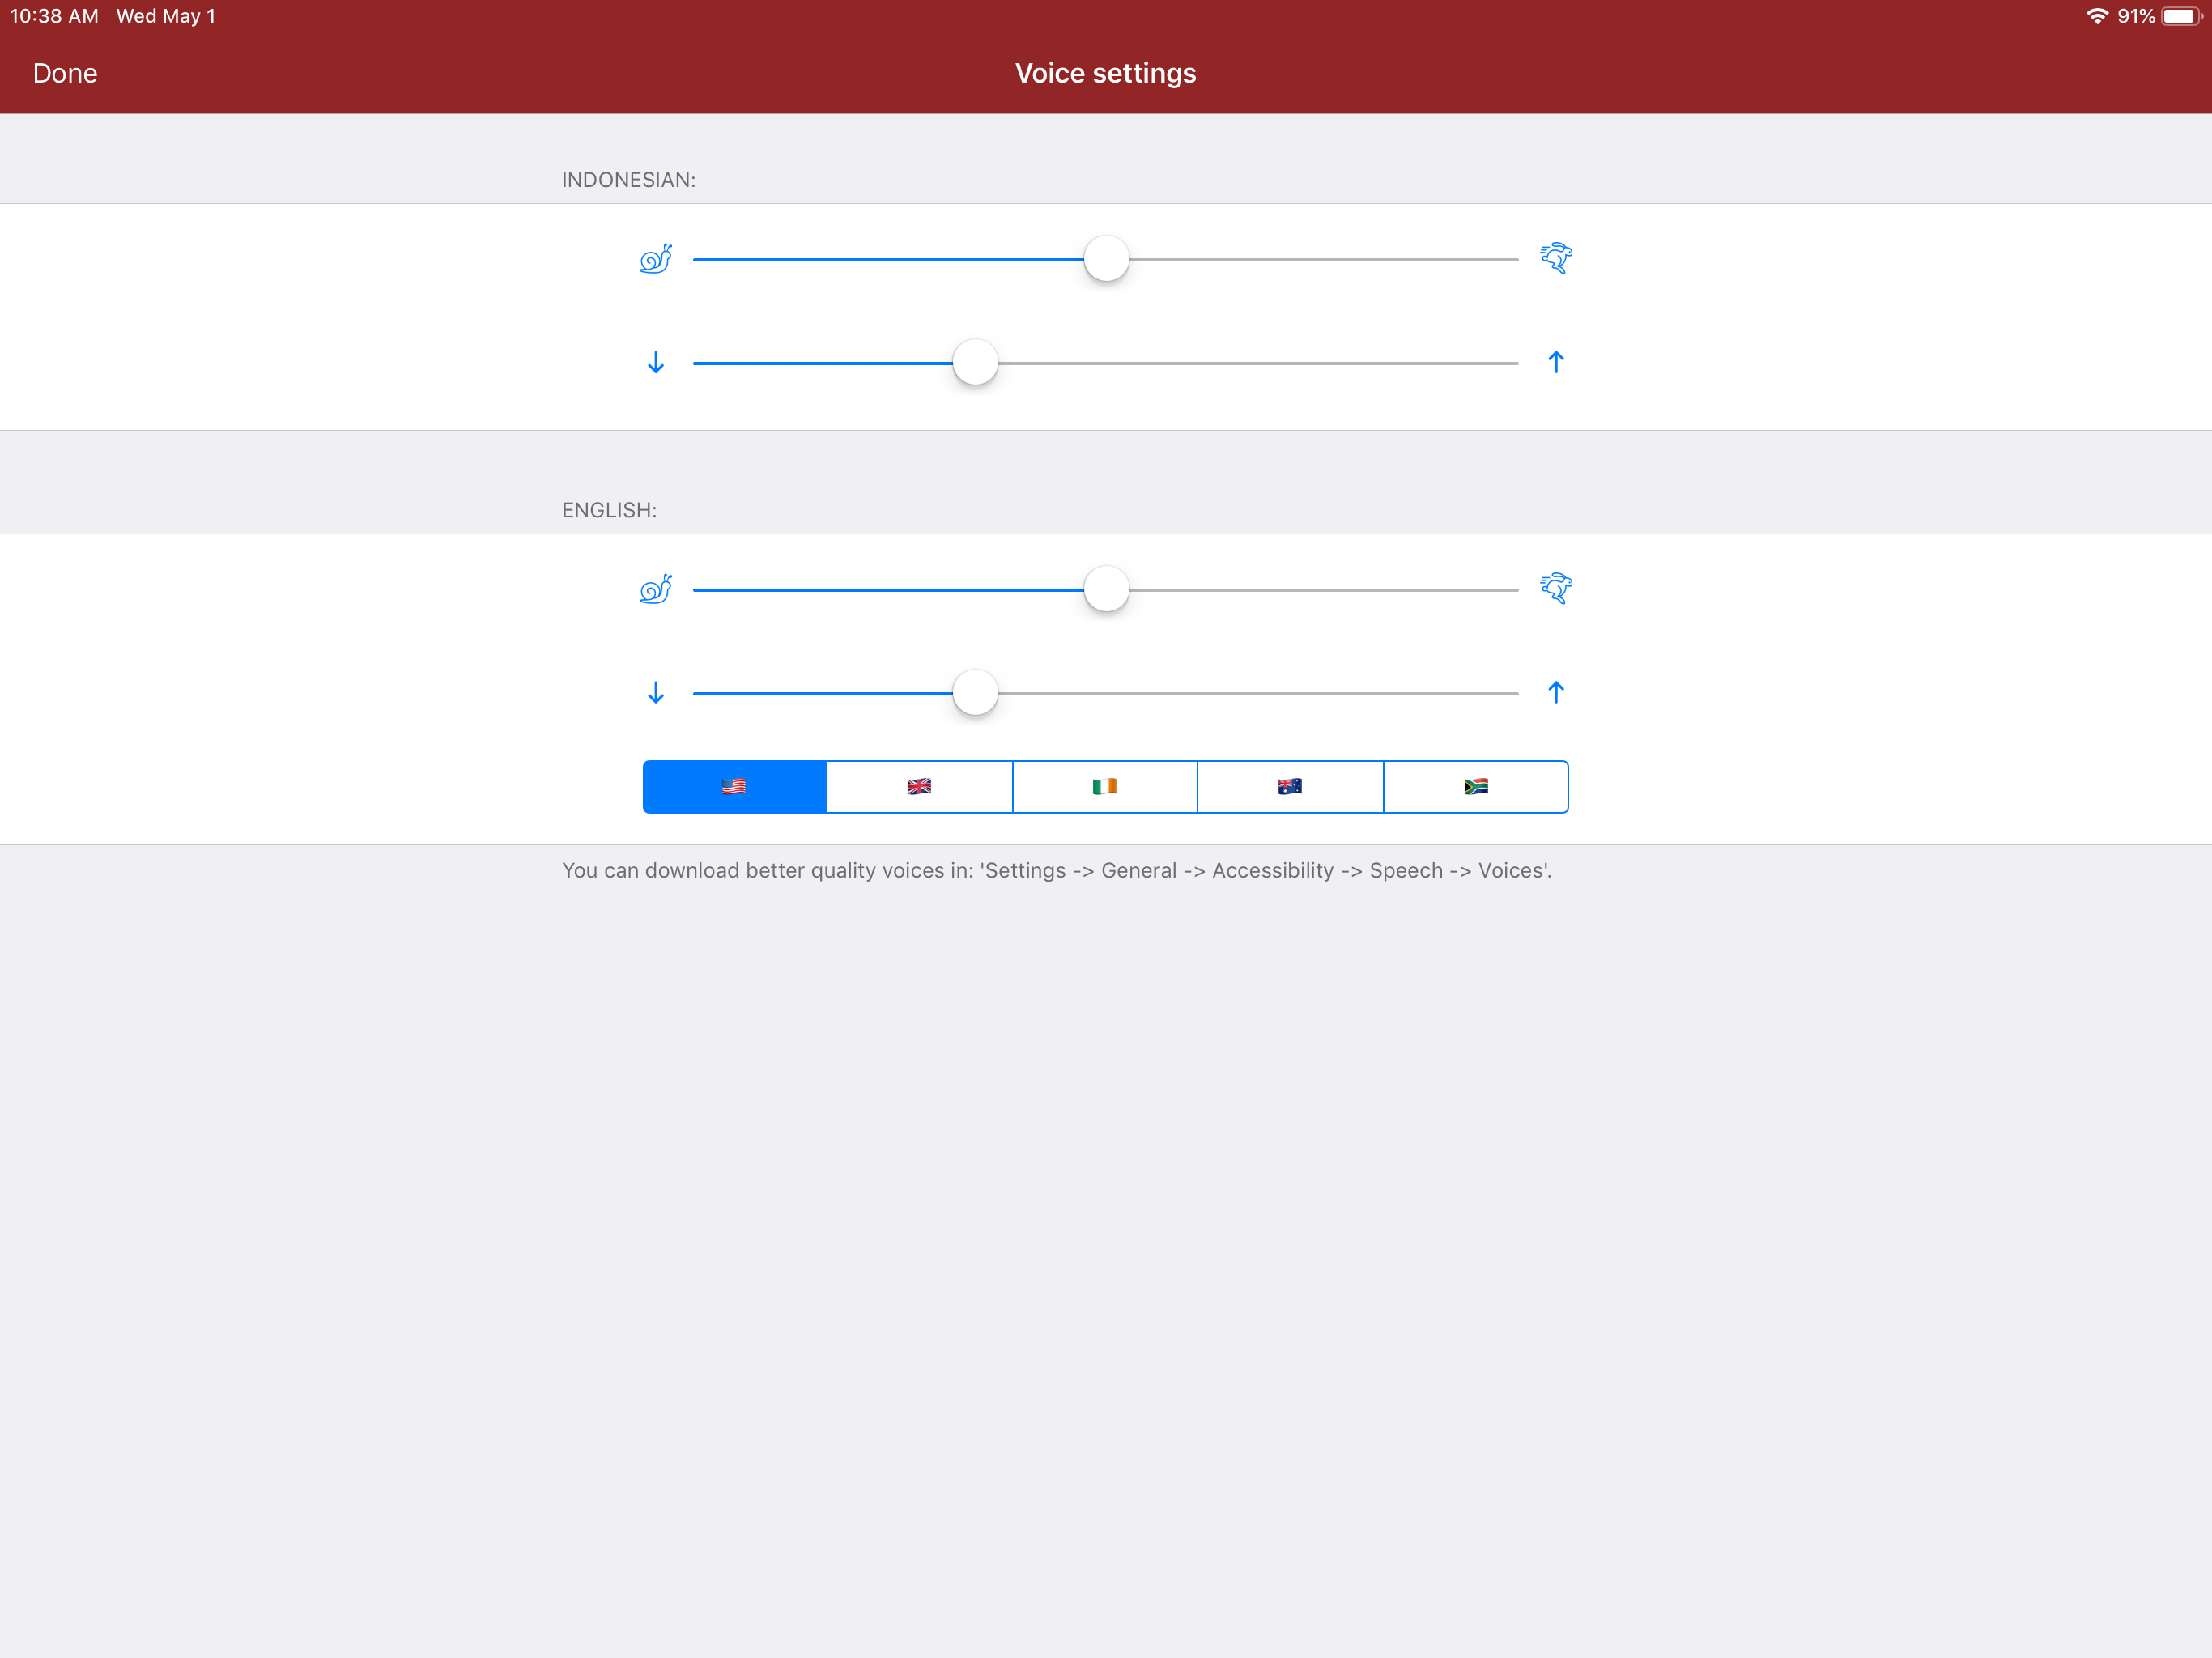Tap the rabbit icon in the English section
2212x1658 pixels.
[x=1556, y=588]
